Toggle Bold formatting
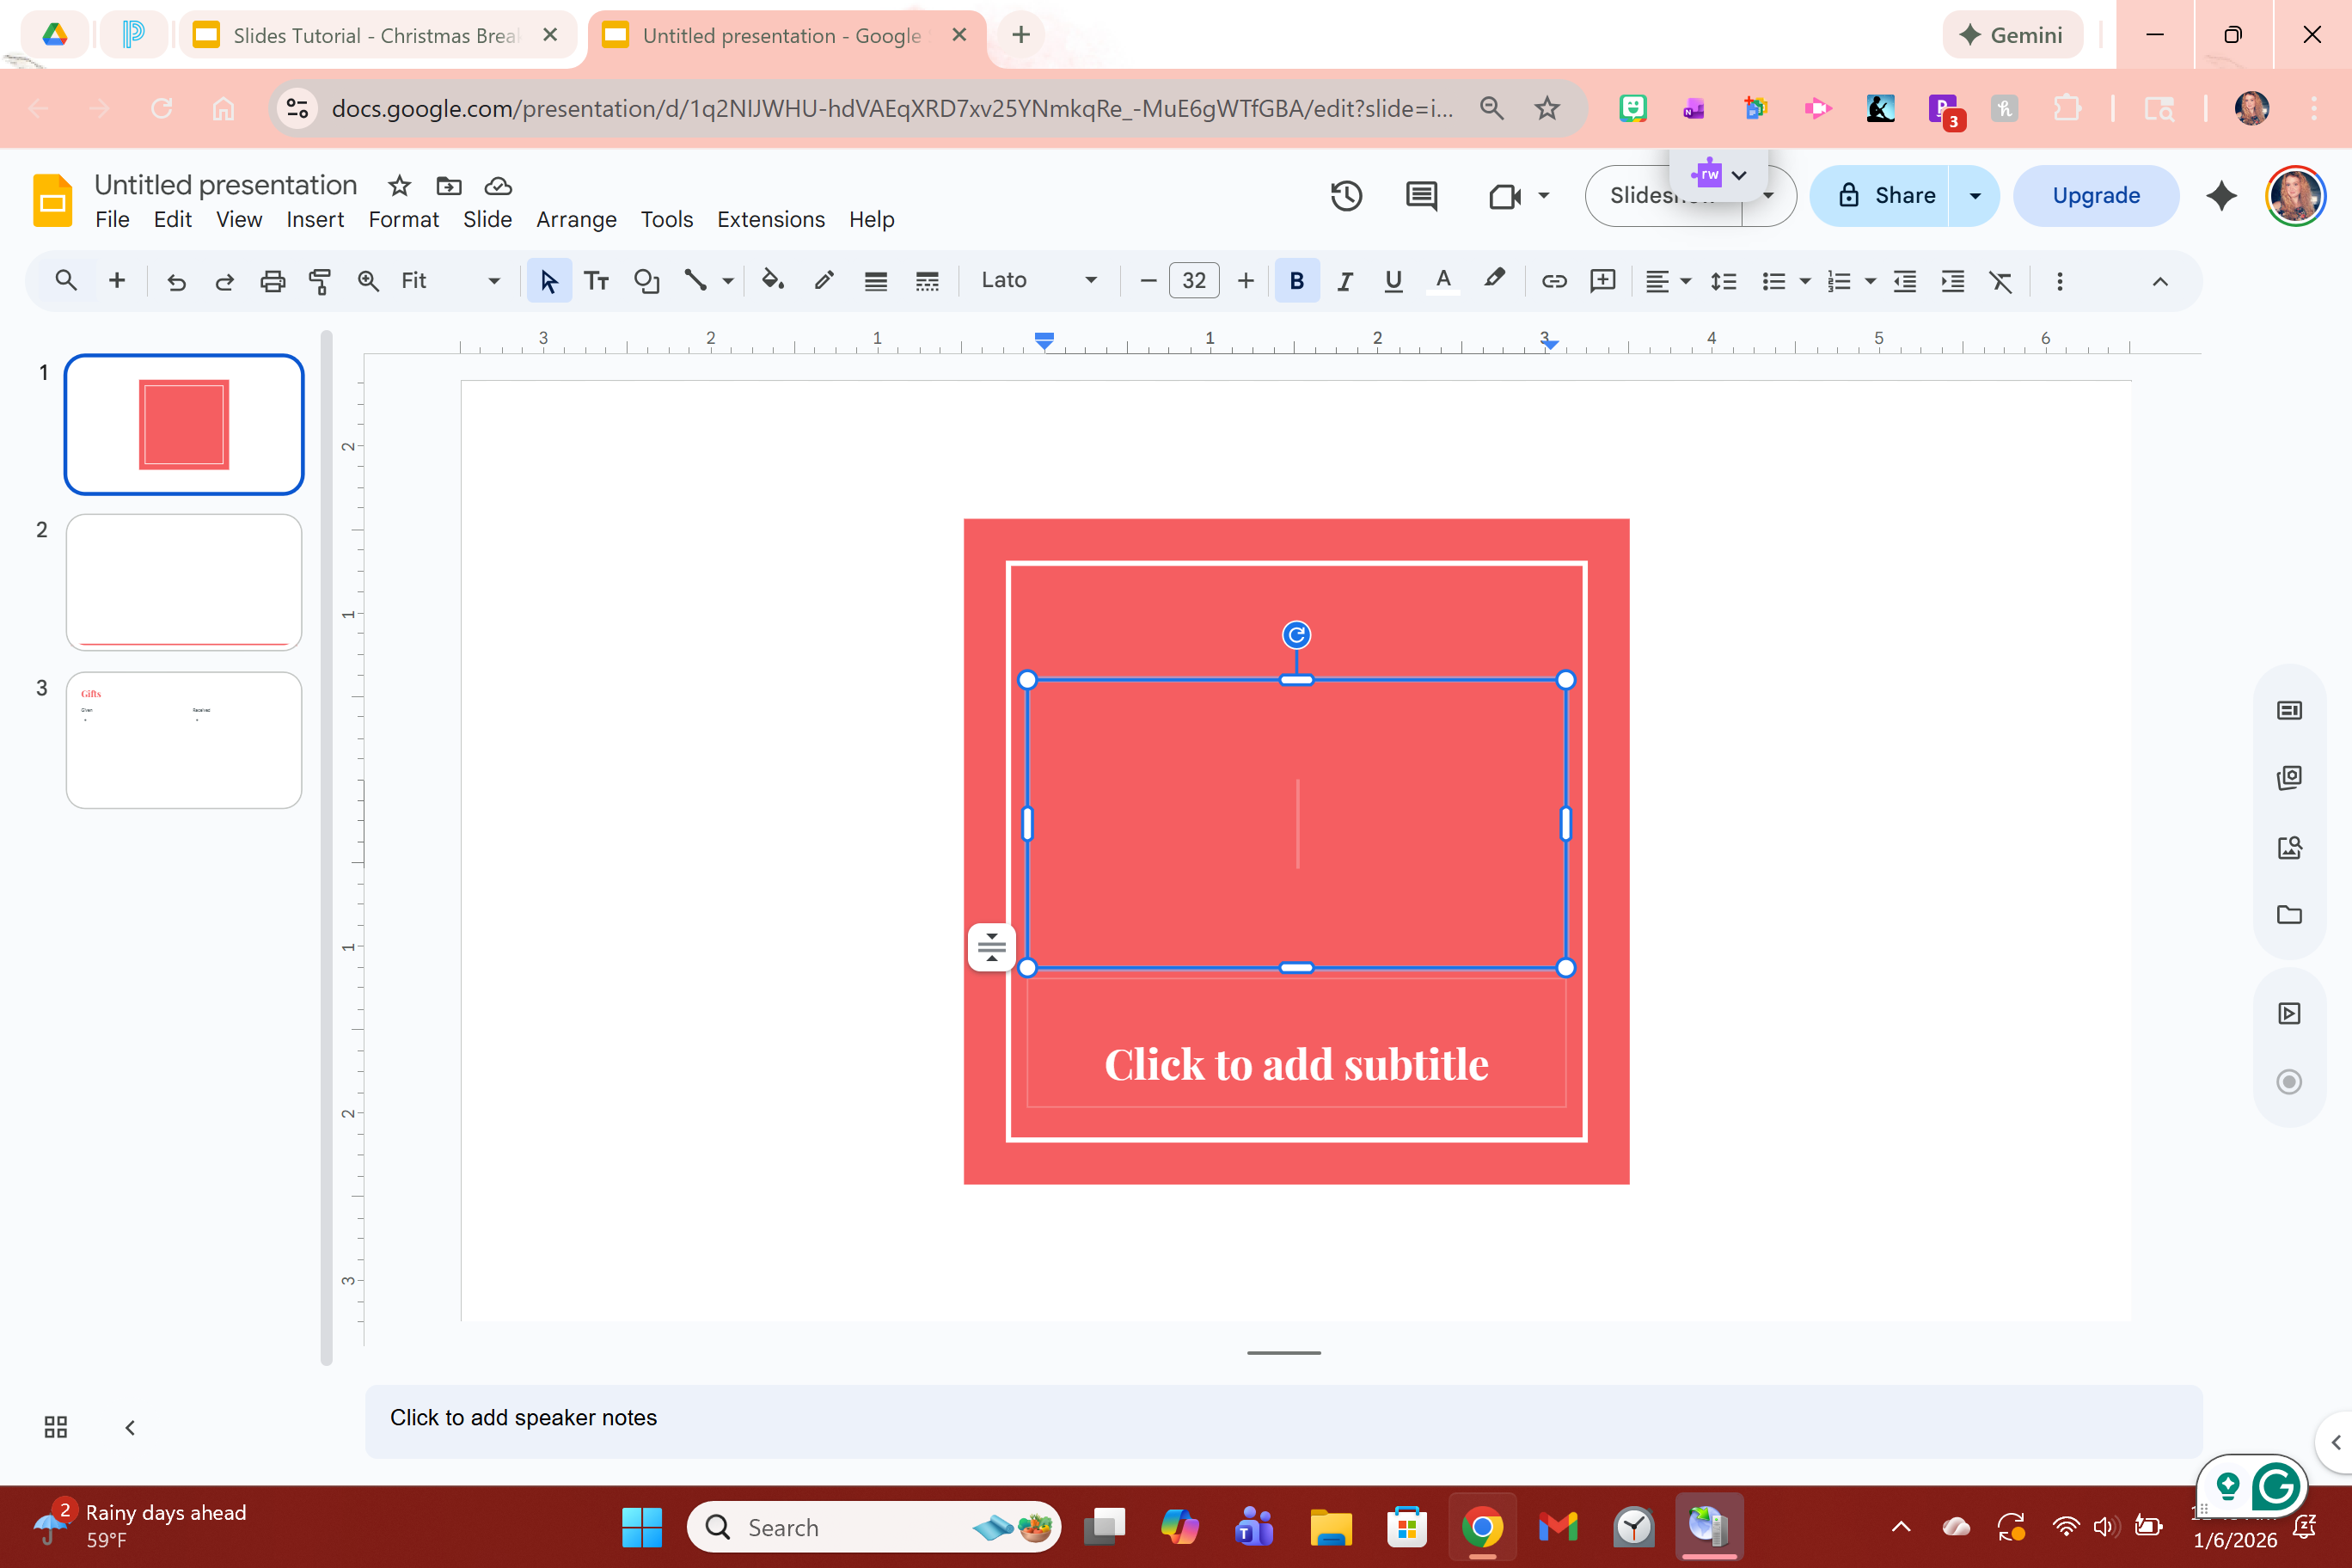This screenshot has height=1568, width=2352. coord(1296,281)
